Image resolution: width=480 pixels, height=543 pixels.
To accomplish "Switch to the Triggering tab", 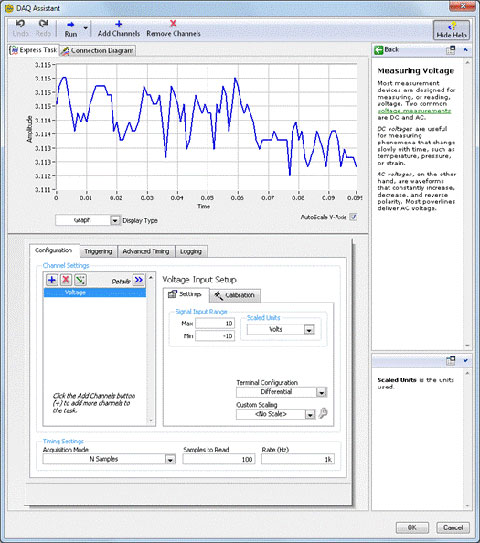I will tap(98, 251).
